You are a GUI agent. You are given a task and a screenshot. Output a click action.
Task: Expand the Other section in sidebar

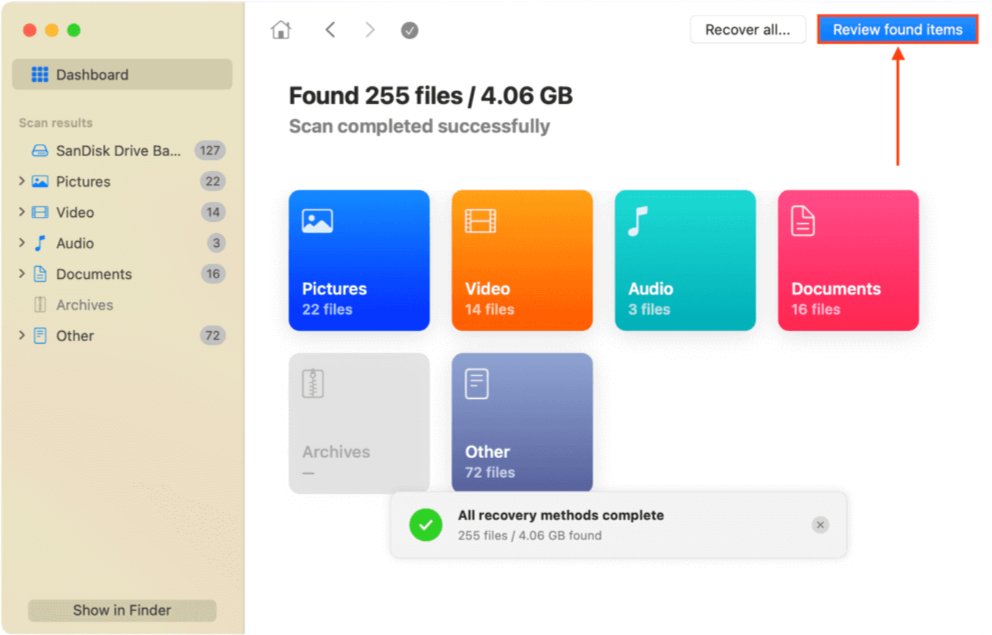[22, 336]
